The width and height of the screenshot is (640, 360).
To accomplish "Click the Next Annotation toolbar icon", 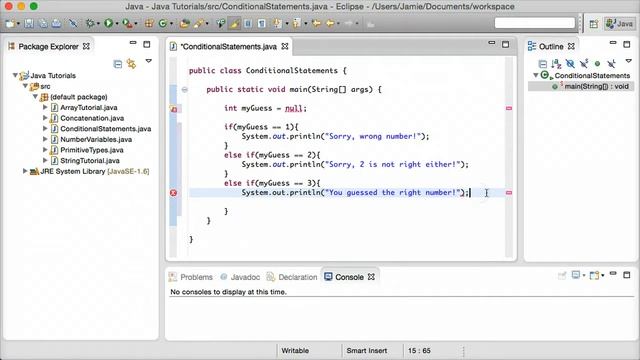I will click(x=278, y=24).
